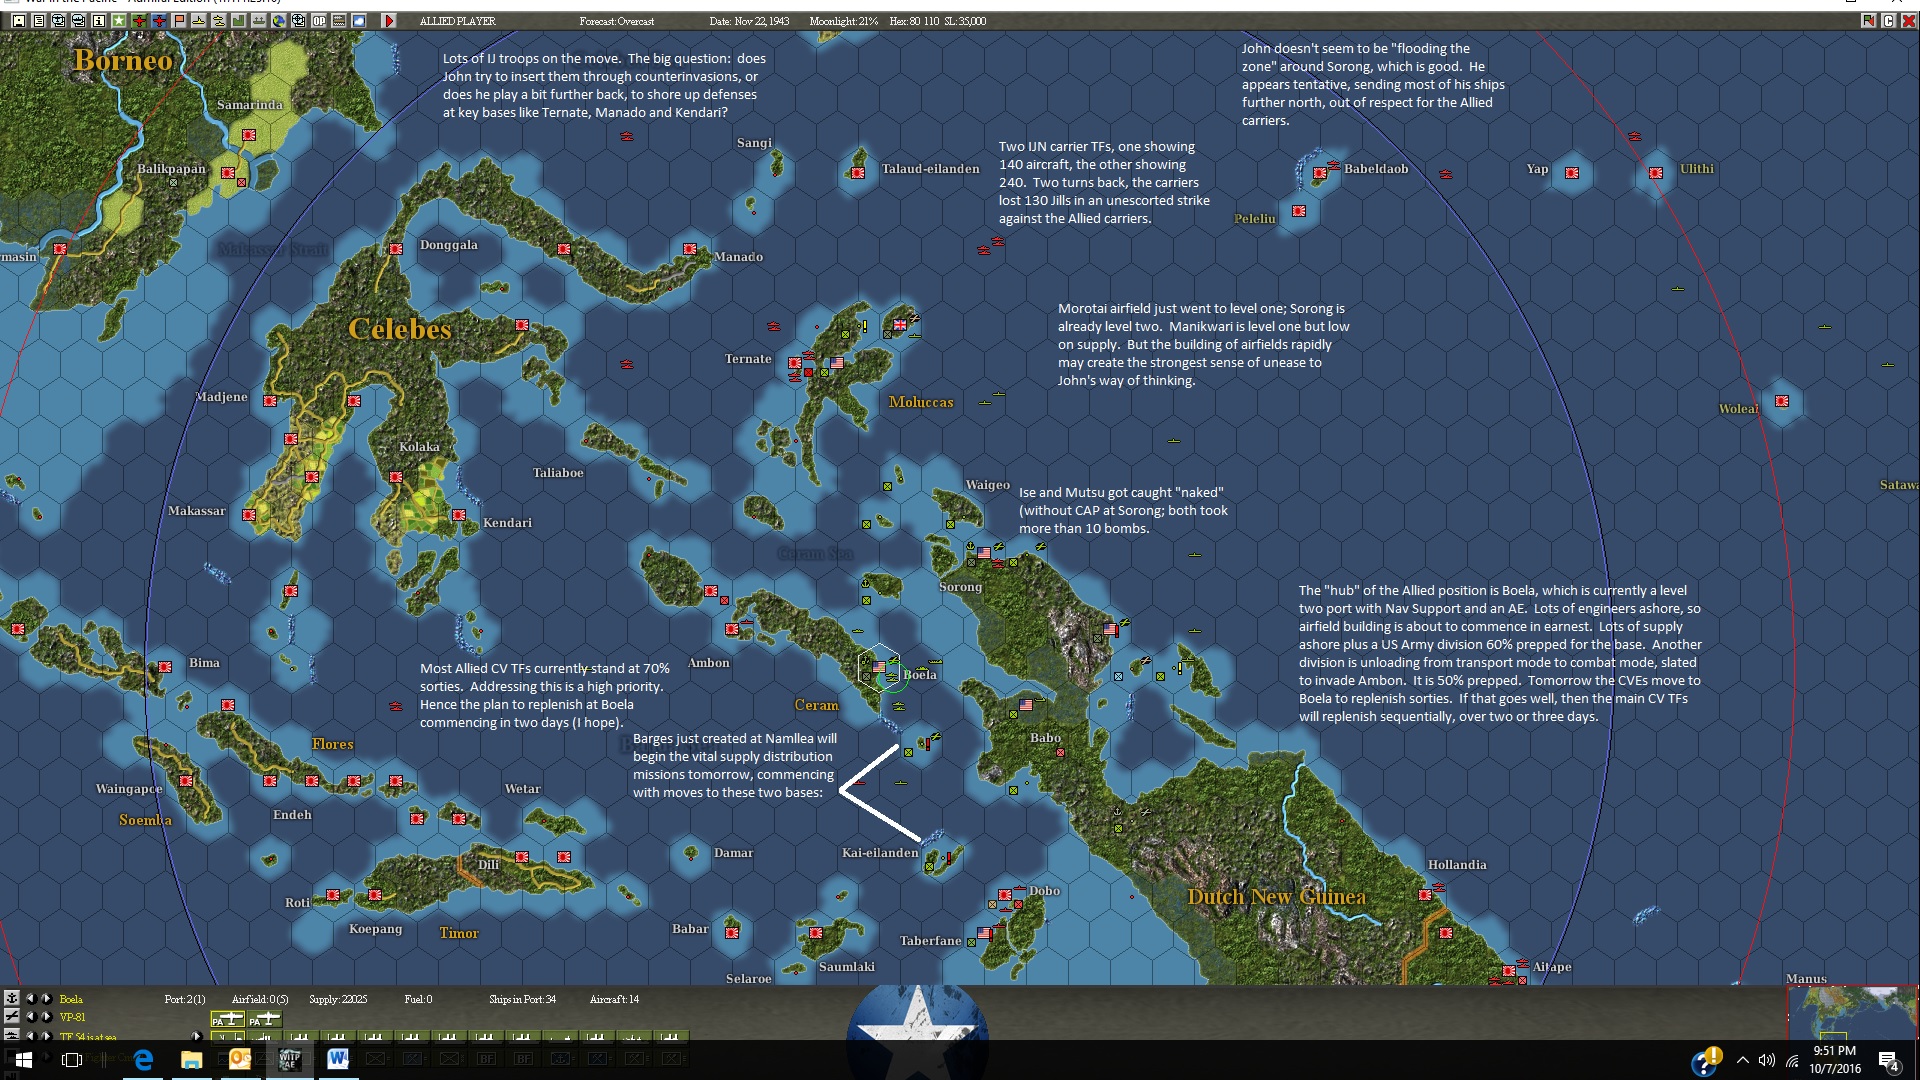The width and height of the screenshot is (1920, 1080).
Task: Click the Balikpapan base label on map
Action: coord(171,169)
